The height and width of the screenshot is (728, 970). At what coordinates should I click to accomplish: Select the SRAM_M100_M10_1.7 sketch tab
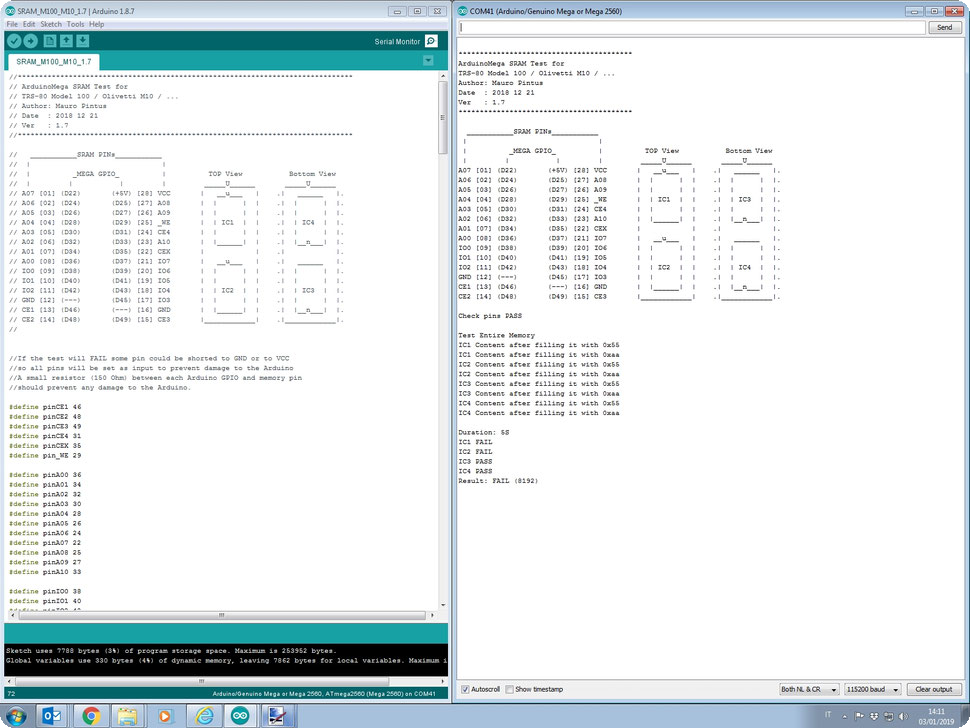point(54,62)
